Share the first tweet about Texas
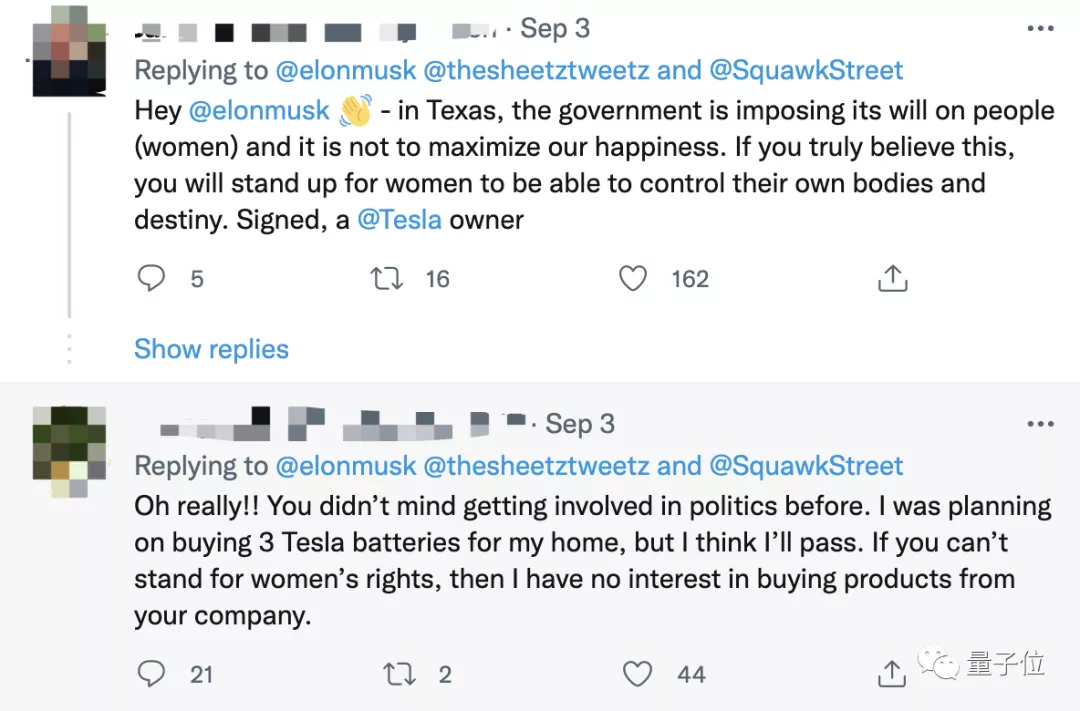 click(892, 278)
